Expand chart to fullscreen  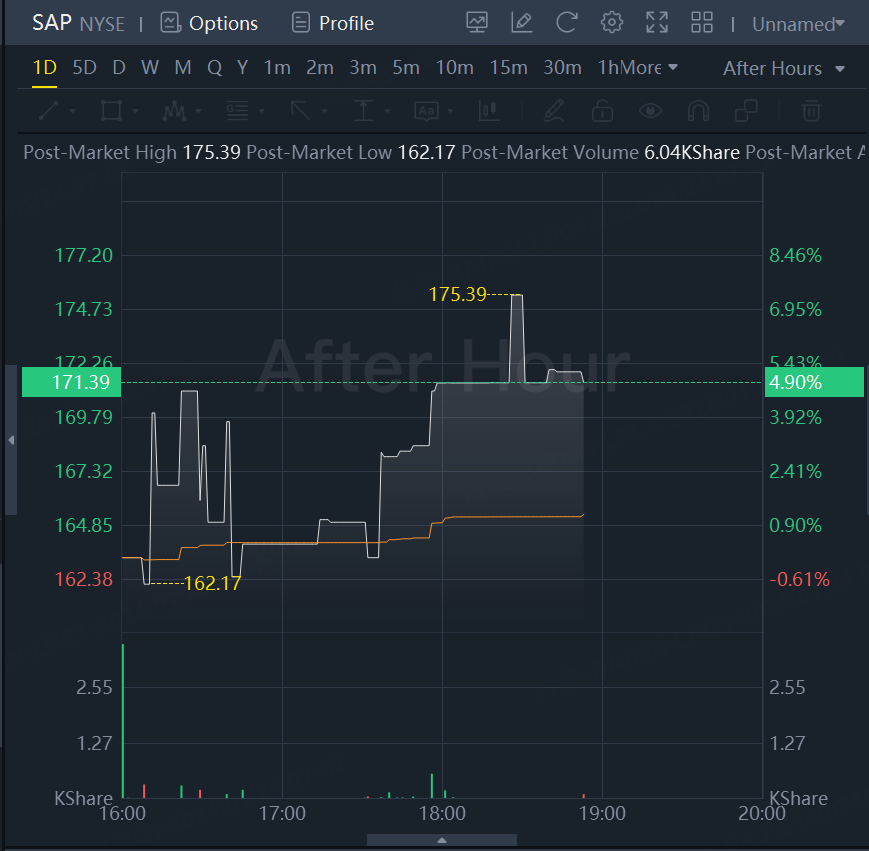657,23
